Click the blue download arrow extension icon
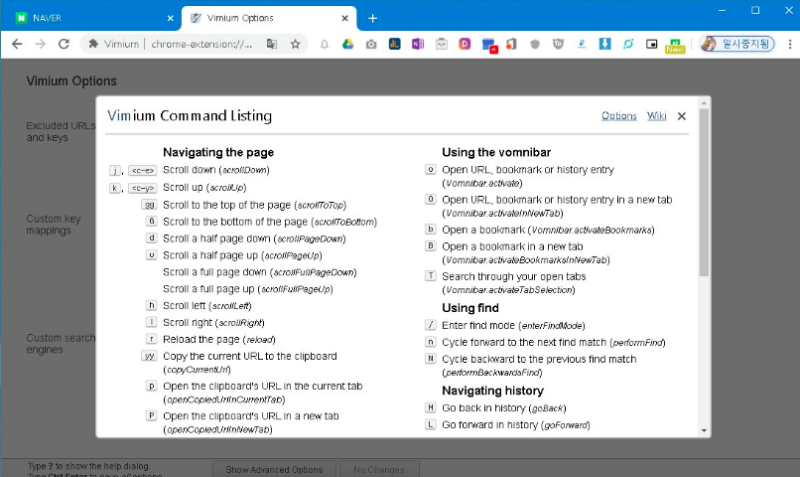Viewport: 800px width, 477px height. click(605, 44)
